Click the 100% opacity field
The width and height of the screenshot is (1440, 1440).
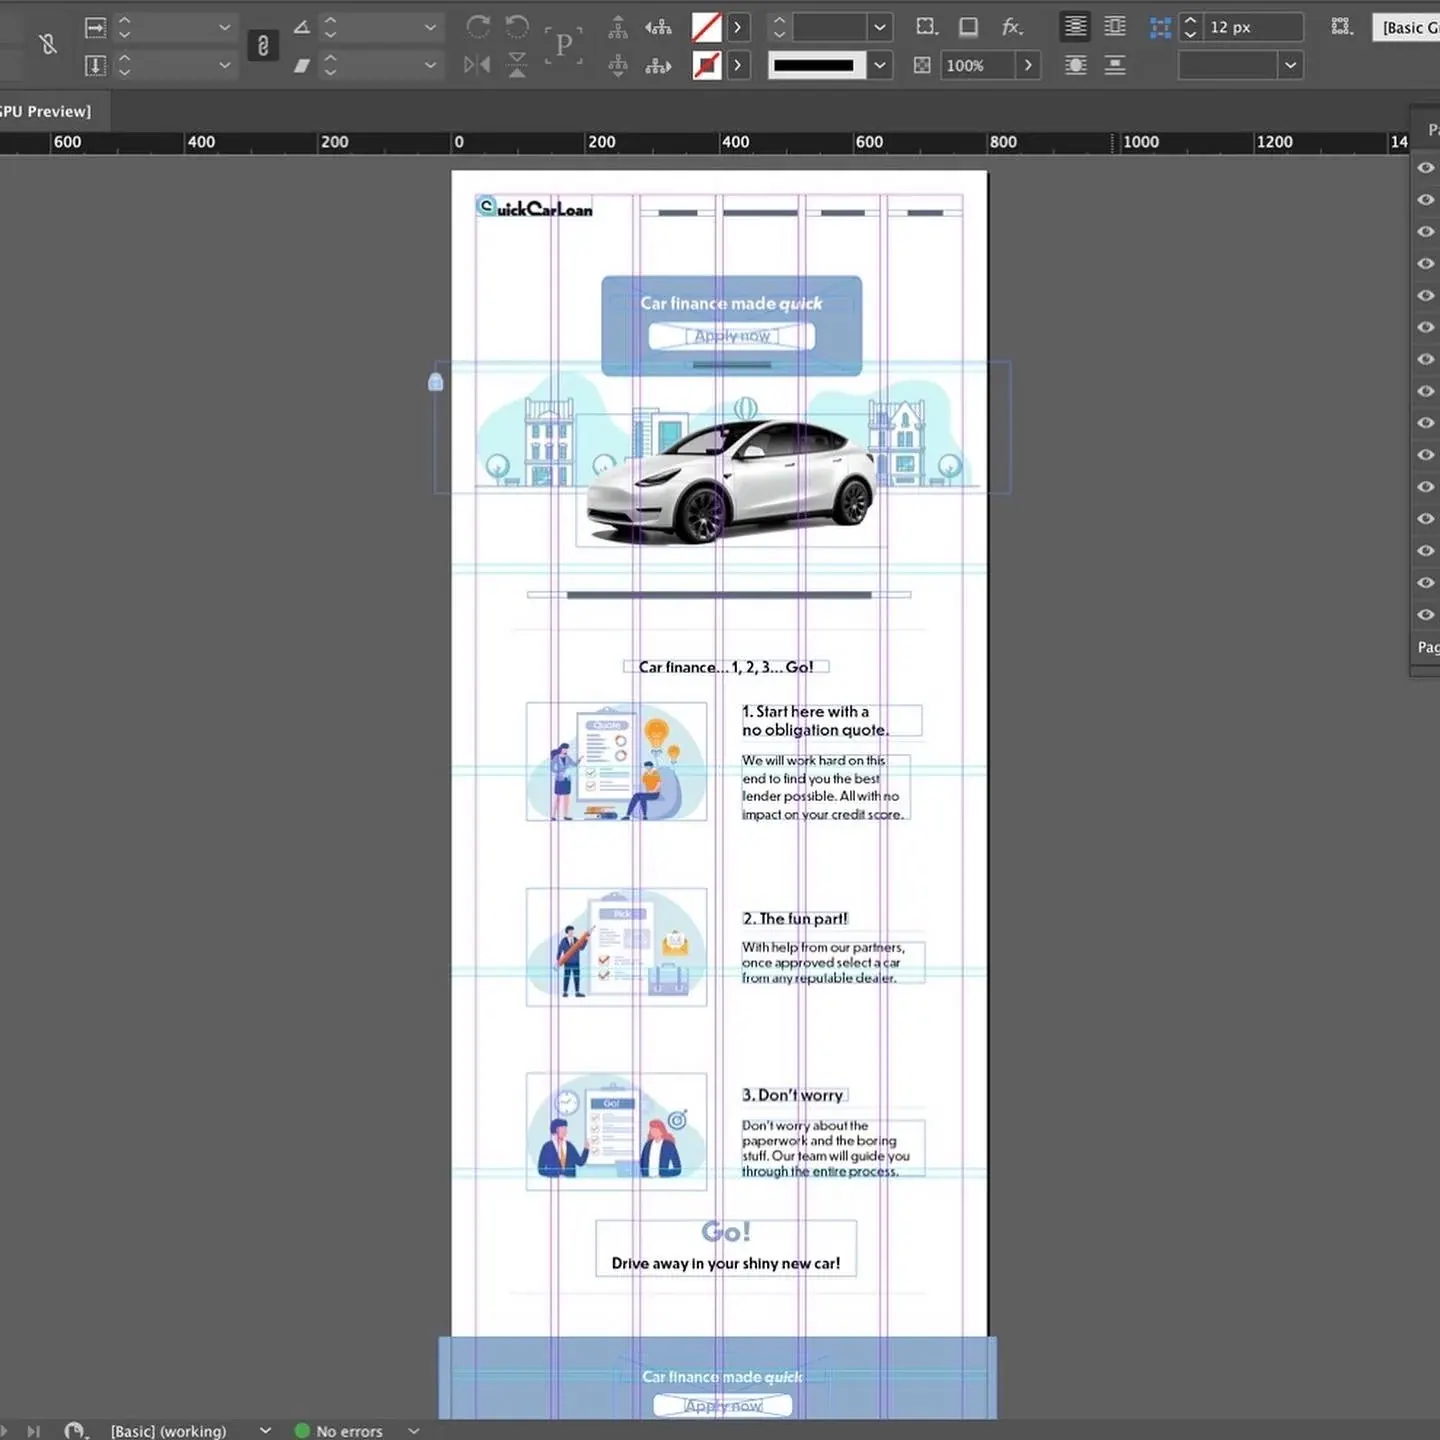pyautogui.click(x=977, y=66)
